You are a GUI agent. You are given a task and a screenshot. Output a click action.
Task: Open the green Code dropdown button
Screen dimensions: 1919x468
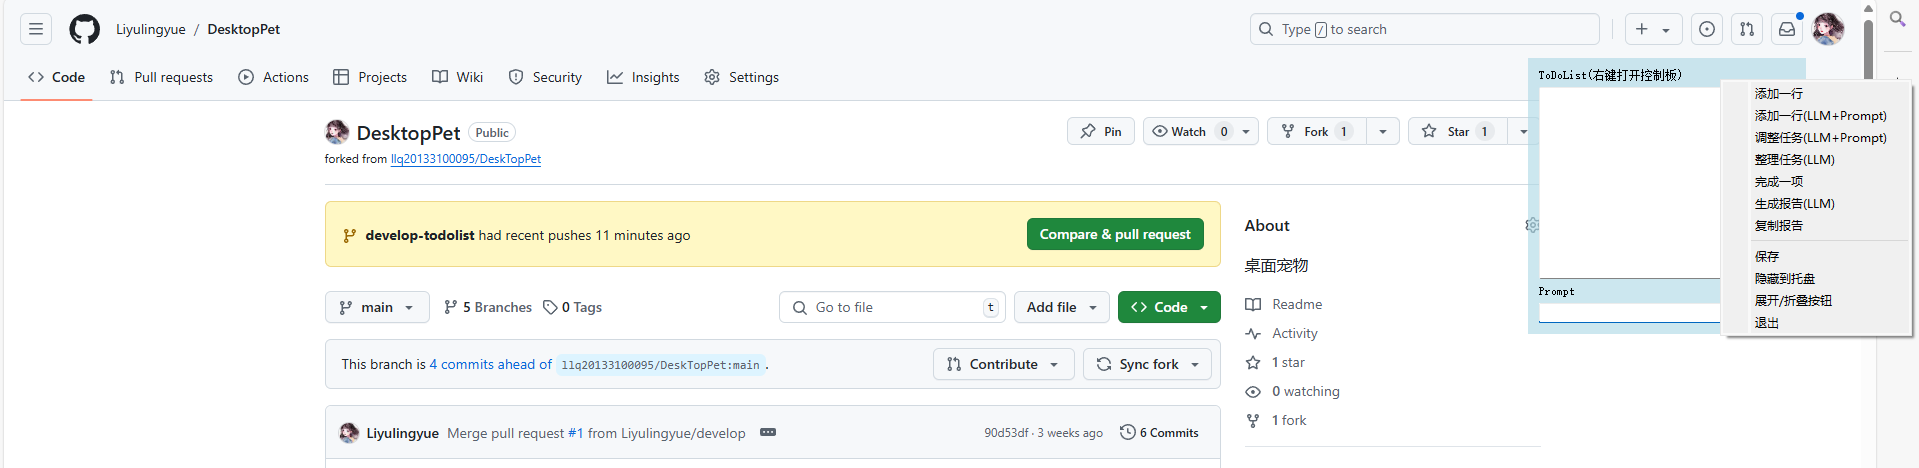point(1169,307)
